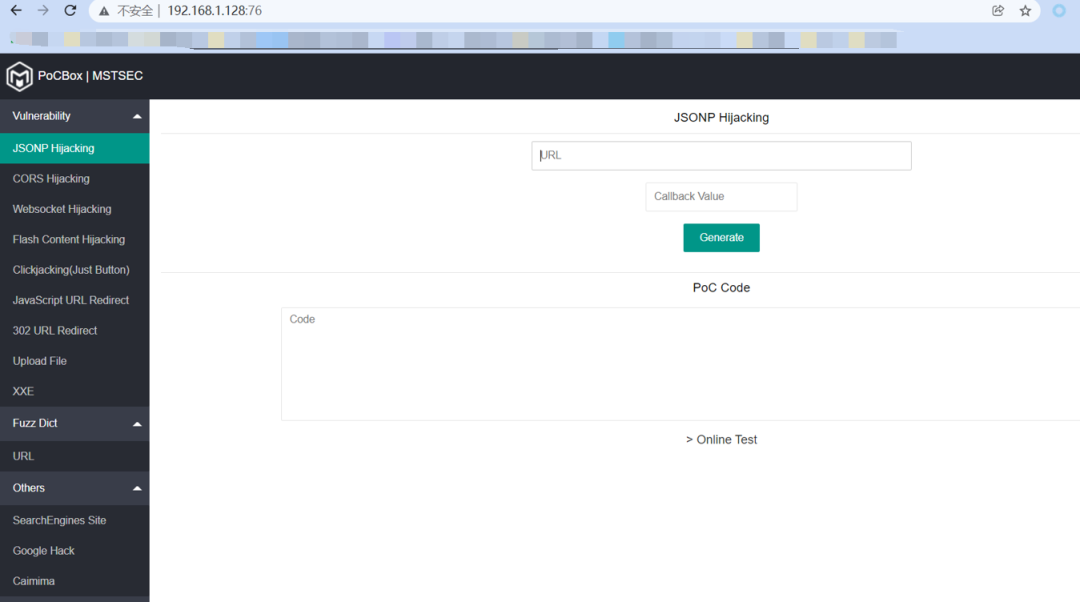Open 302 URL Redirect page
Viewport: 1080px width, 602px height.
(74, 330)
